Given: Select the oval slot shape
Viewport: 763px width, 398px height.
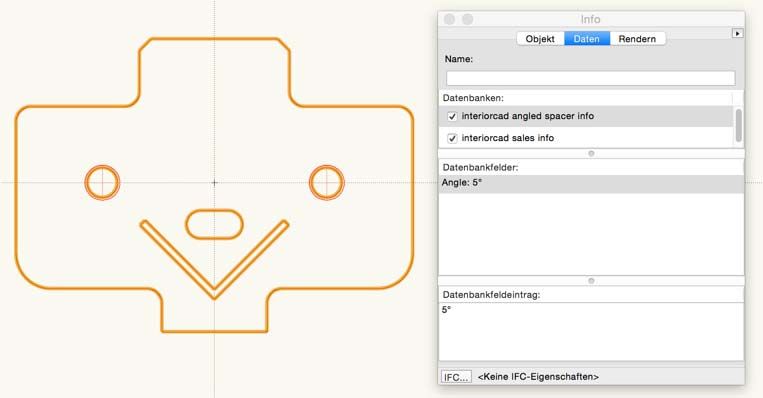Looking at the screenshot, I should (x=215, y=224).
